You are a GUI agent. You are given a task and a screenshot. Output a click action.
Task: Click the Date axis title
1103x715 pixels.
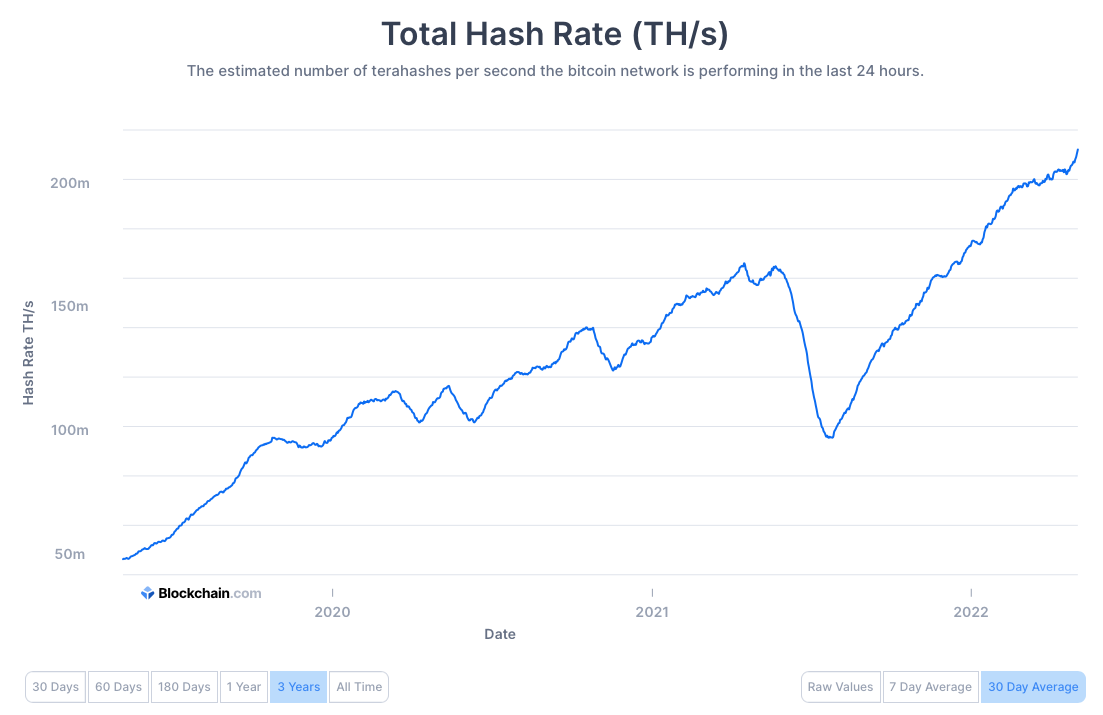point(500,634)
